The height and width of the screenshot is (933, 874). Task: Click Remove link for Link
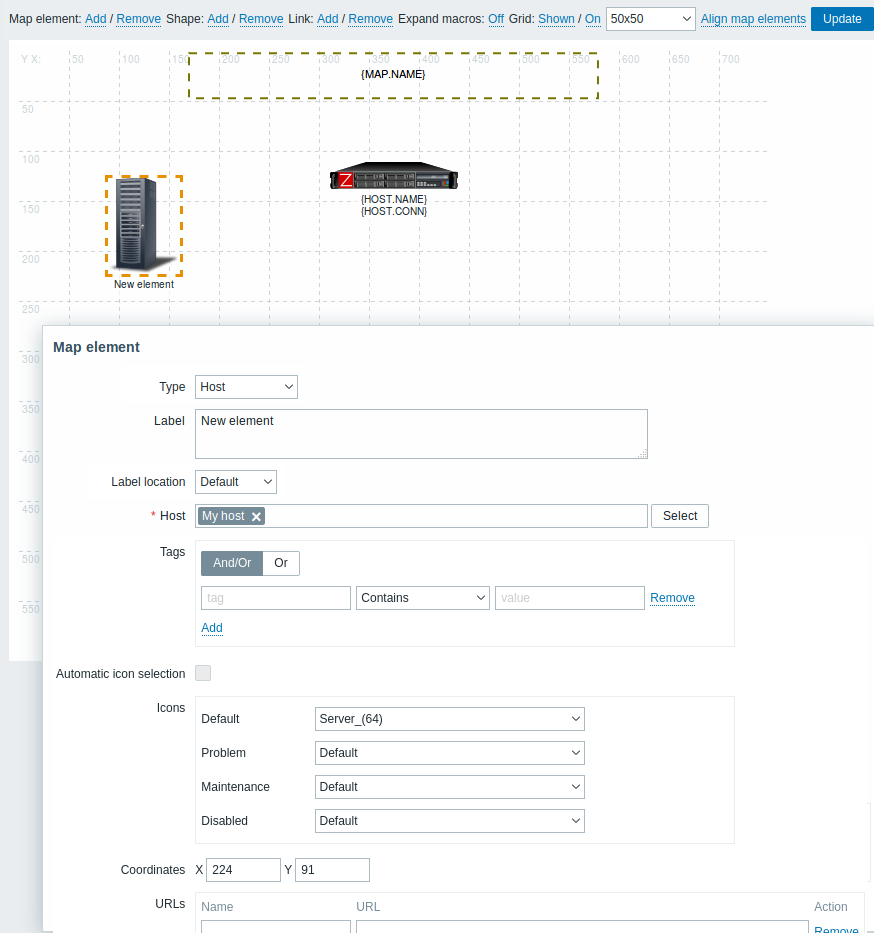coord(371,19)
